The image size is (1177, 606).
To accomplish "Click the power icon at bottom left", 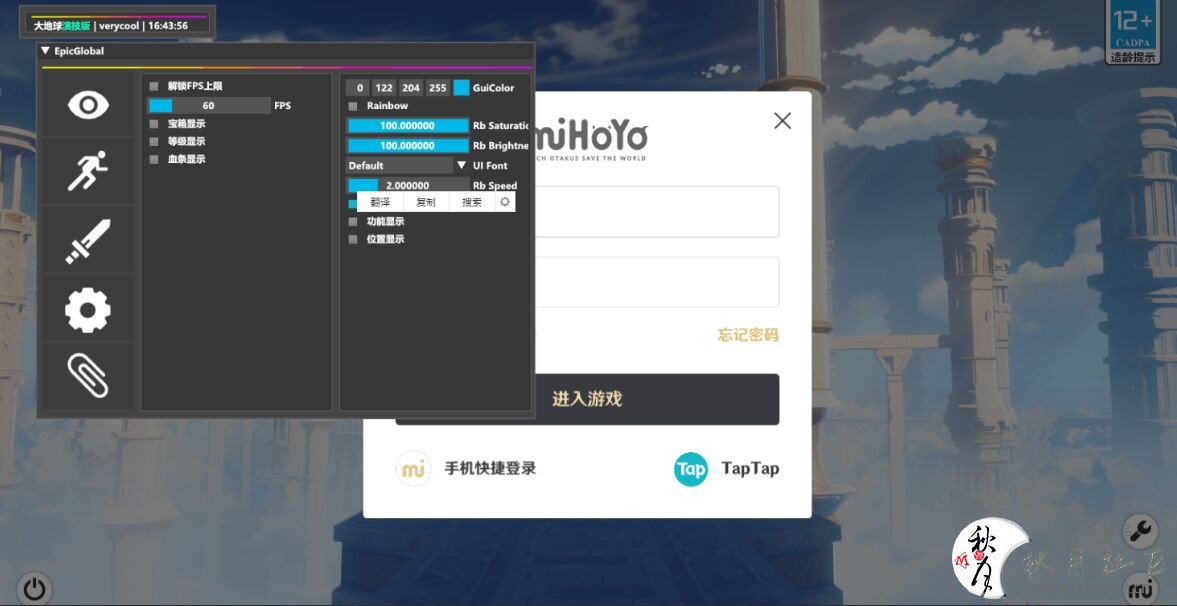I will pos(35,588).
